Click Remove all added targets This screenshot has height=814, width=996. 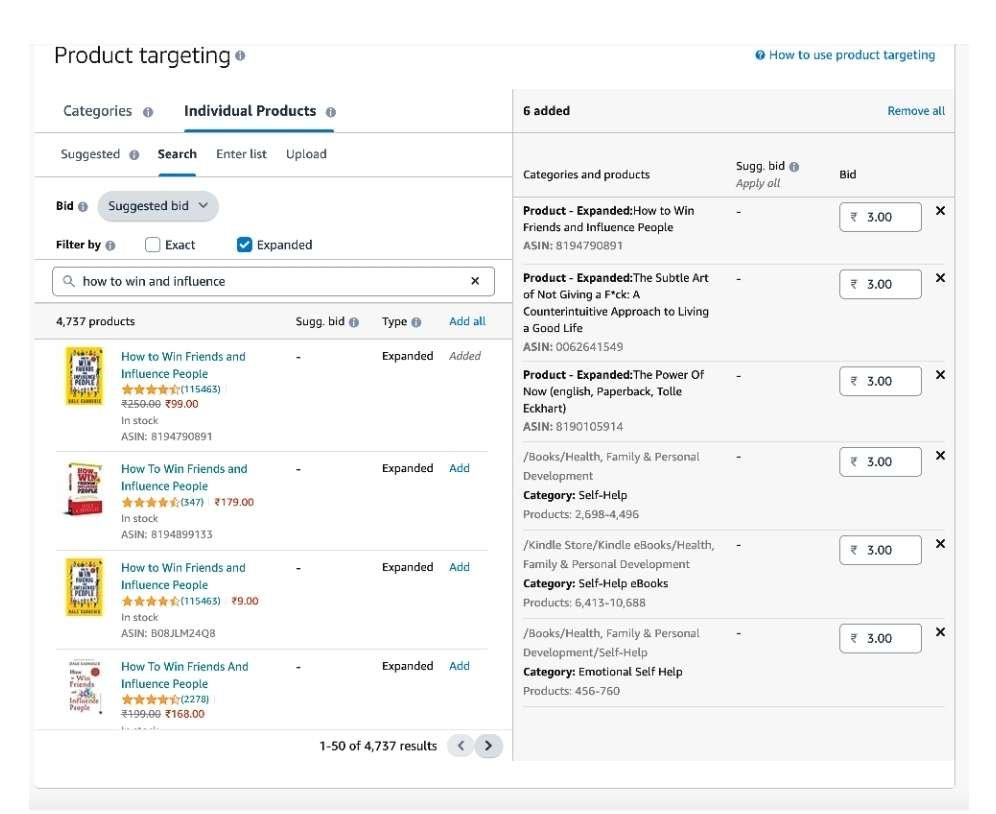[916, 111]
